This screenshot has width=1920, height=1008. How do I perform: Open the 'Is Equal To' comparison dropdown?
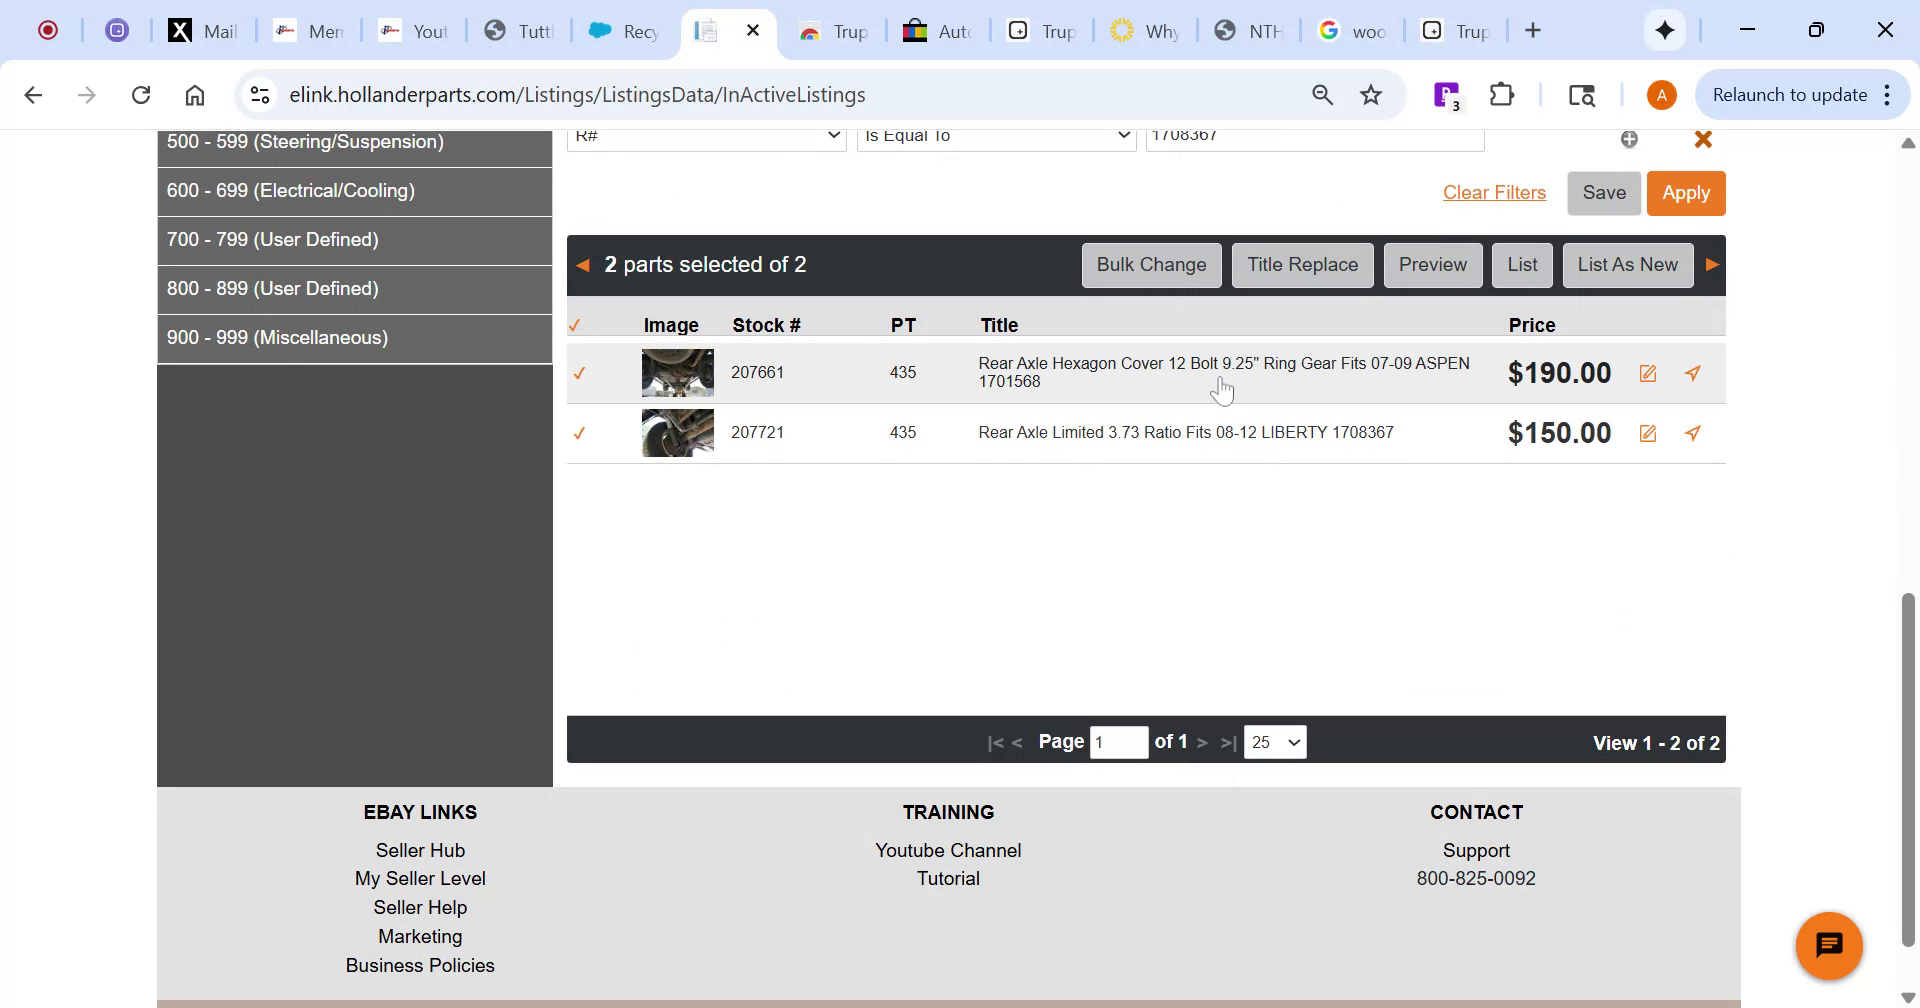coord(996,136)
